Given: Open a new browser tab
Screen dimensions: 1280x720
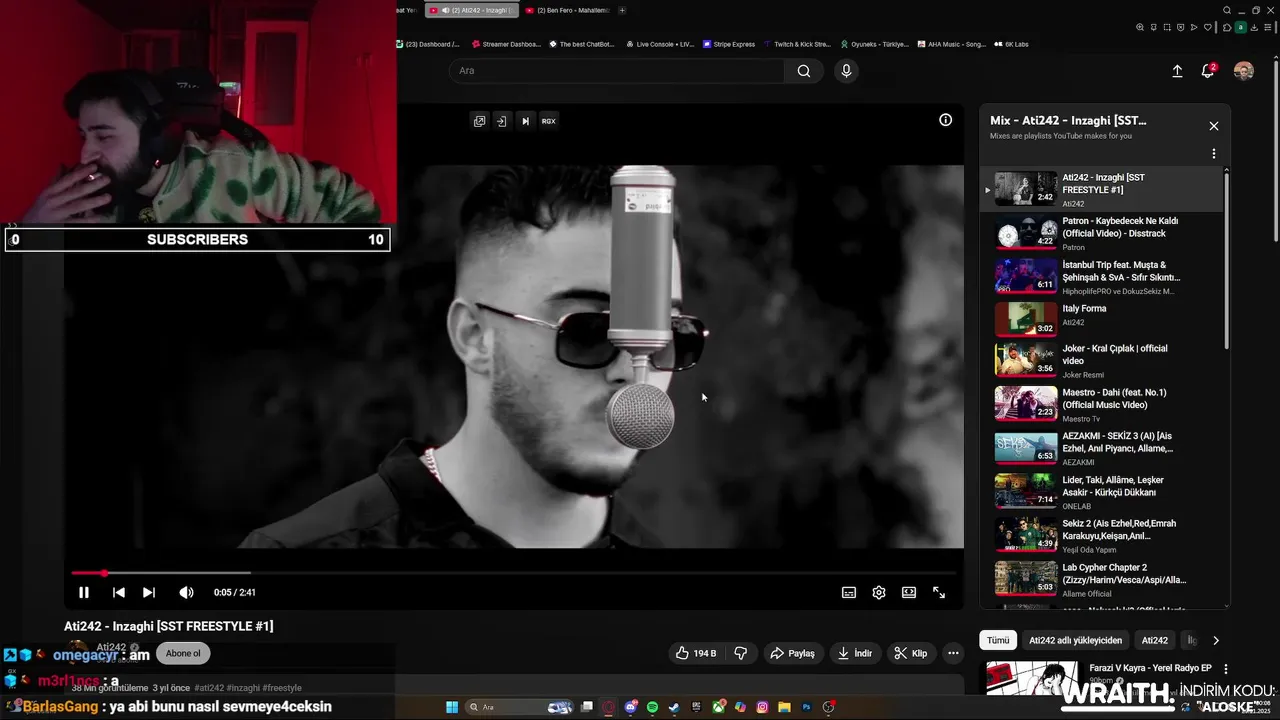Looking at the screenshot, I should pos(622,10).
